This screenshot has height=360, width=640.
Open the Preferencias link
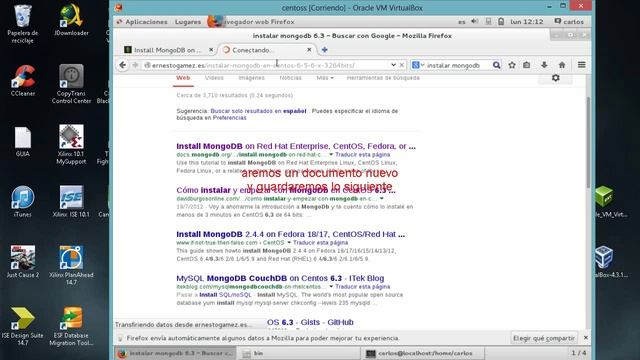229,118
